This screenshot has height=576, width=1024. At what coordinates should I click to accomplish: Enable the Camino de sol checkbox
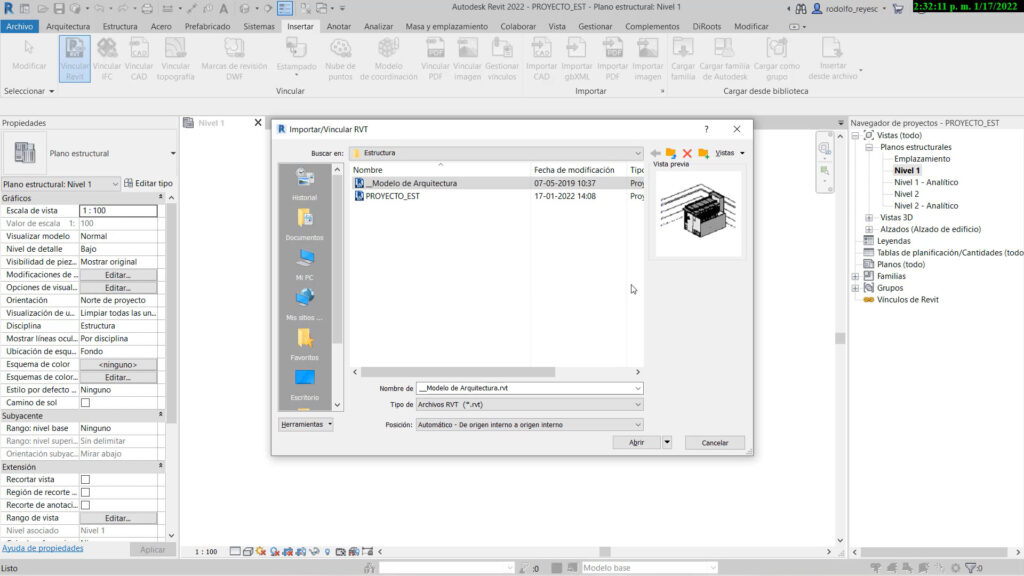point(85,403)
